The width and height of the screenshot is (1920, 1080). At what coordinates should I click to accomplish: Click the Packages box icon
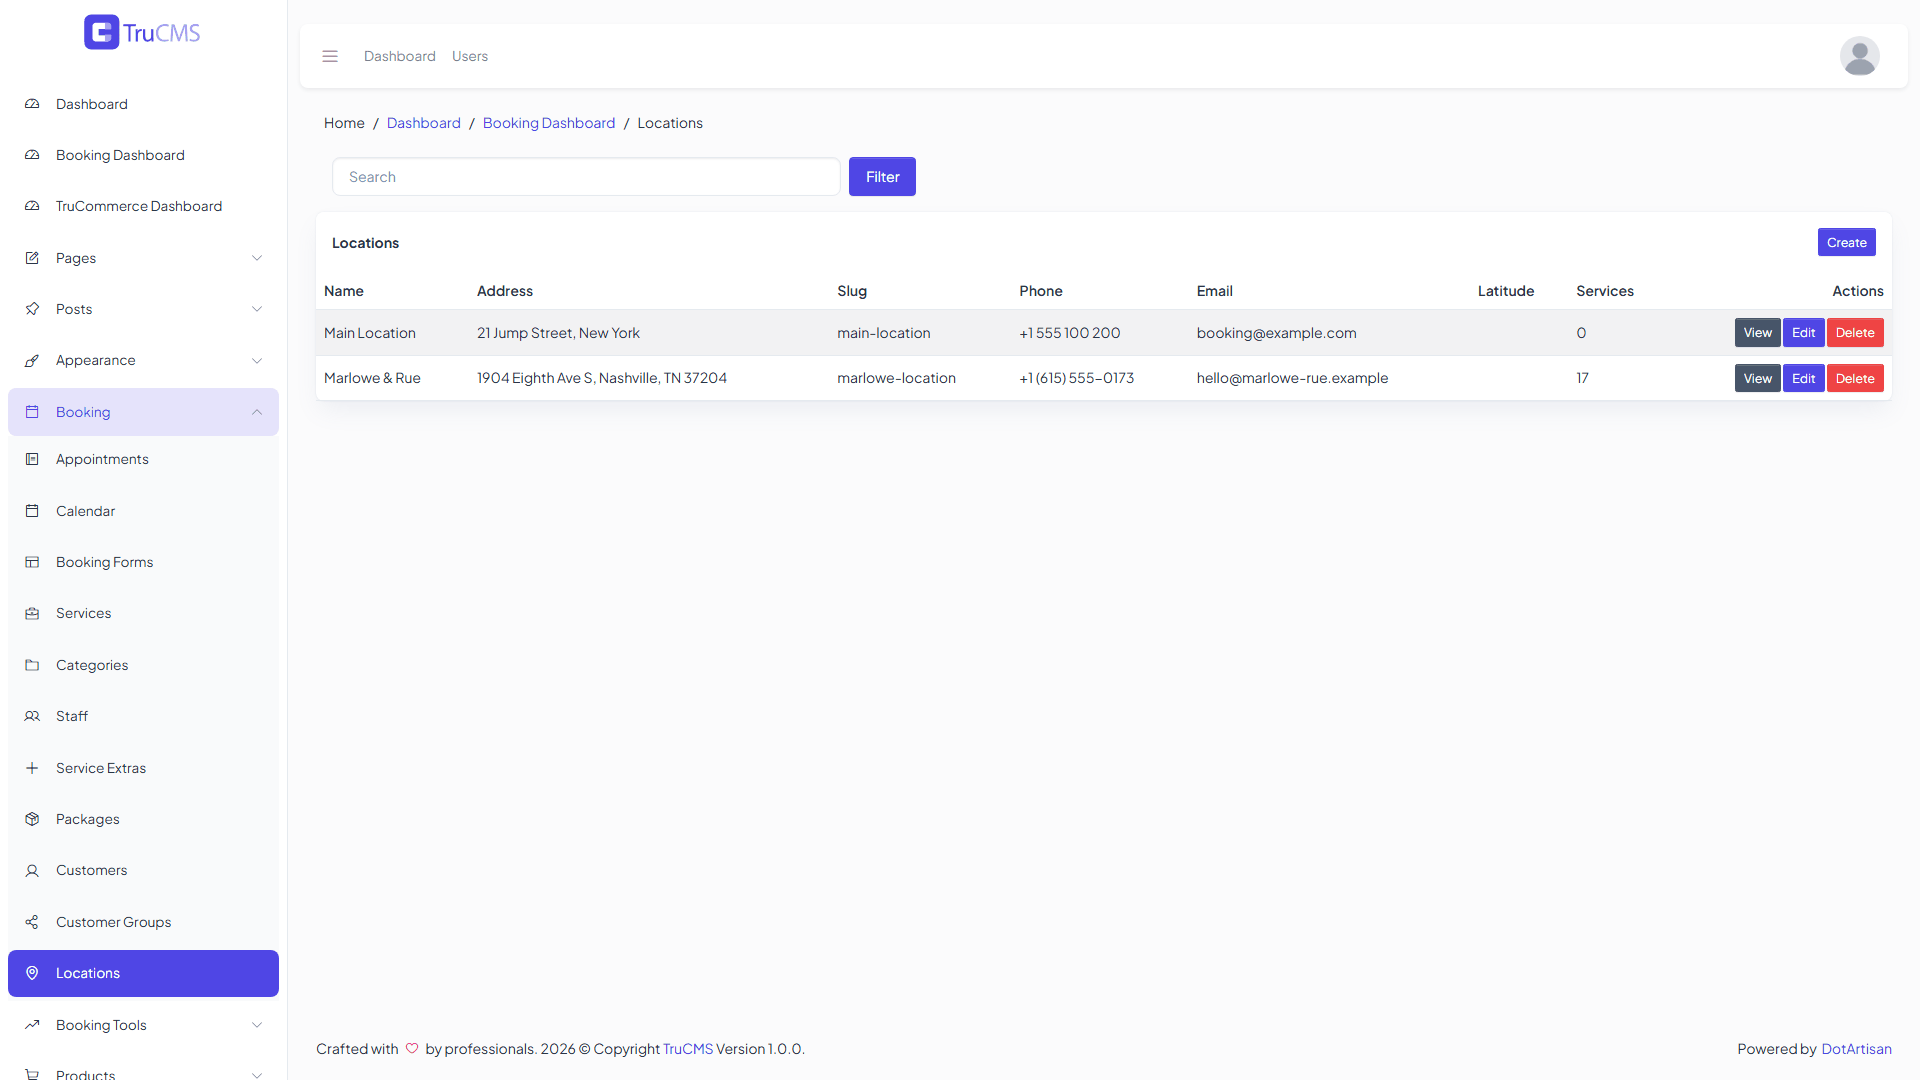click(32, 819)
